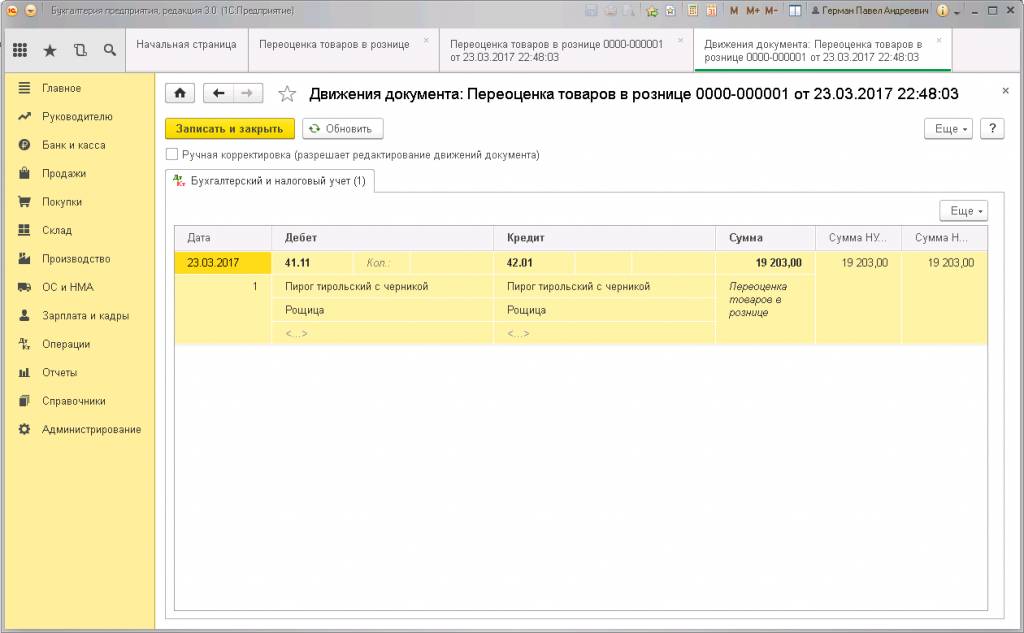The height and width of the screenshot is (633, 1024).
Task: Toggle the window layout panels icon
Action: [795, 10]
